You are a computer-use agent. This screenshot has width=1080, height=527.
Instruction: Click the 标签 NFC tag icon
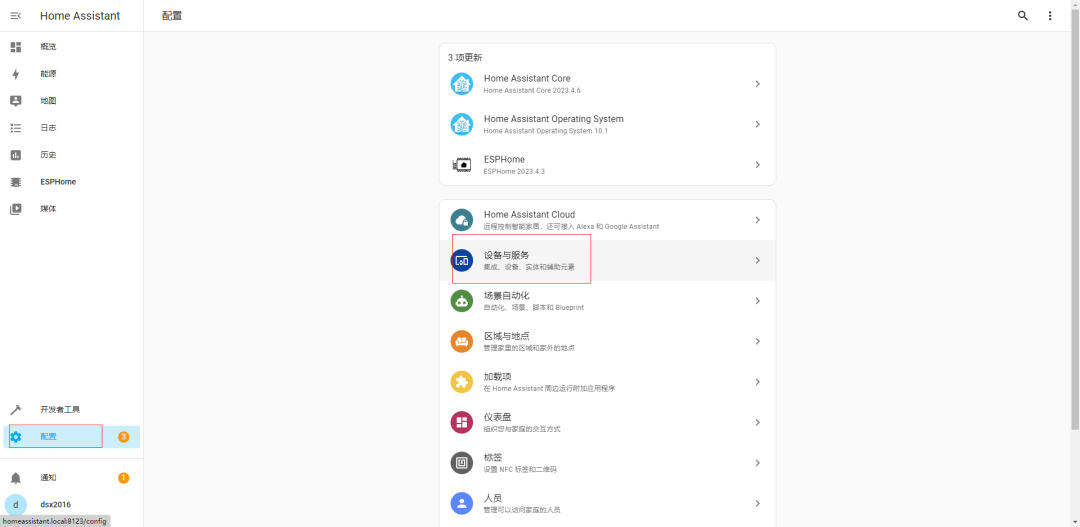[x=461, y=463]
